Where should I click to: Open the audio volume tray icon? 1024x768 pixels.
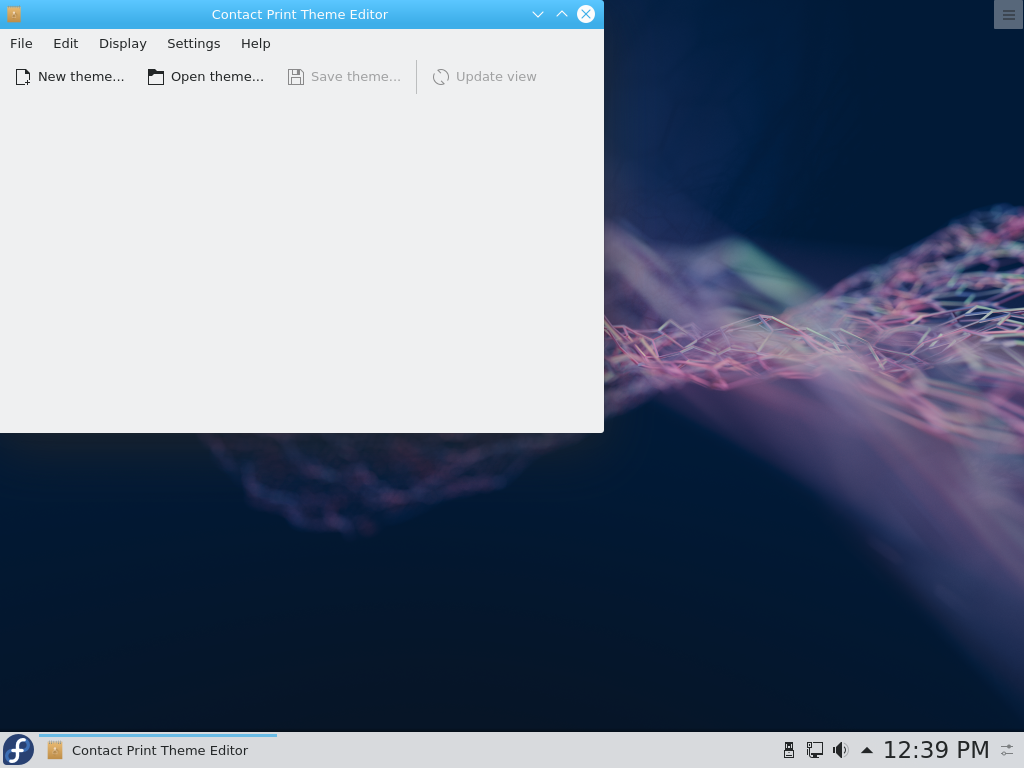[840, 750]
